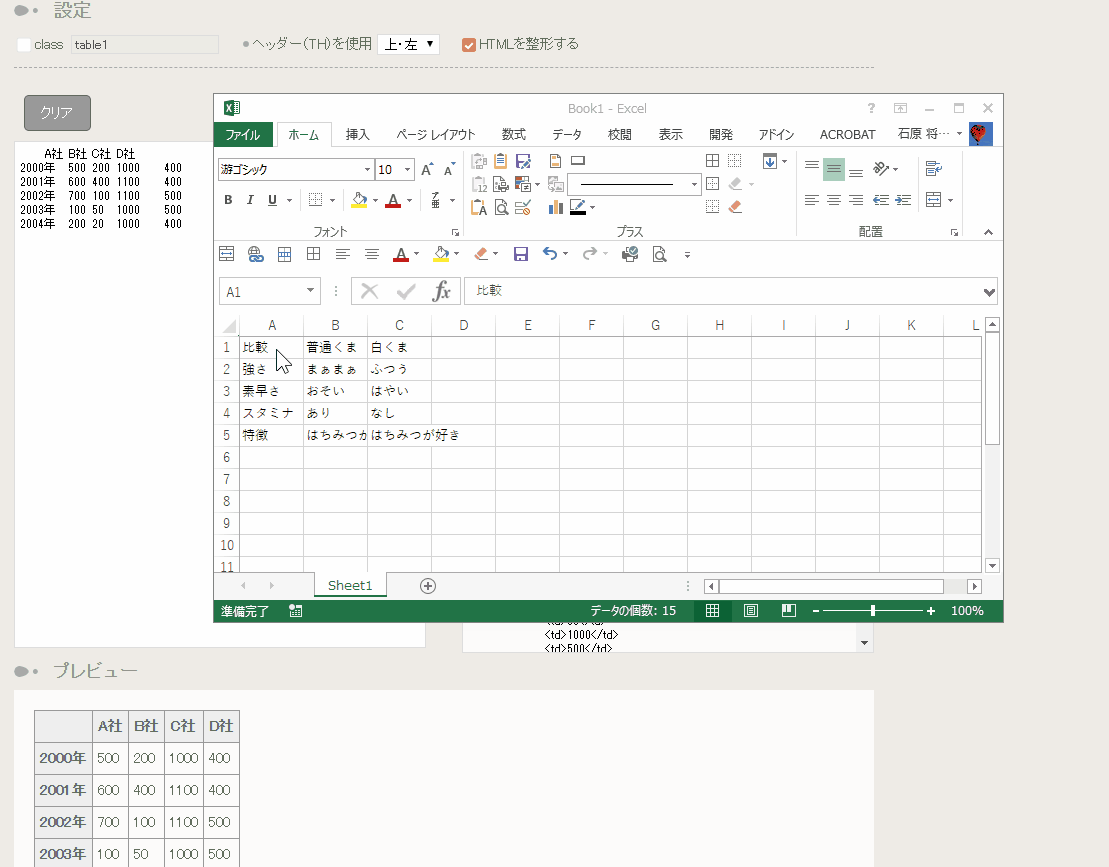The height and width of the screenshot is (867, 1109).
Task: Click the zoom out minus button
Action: (815, 611)
